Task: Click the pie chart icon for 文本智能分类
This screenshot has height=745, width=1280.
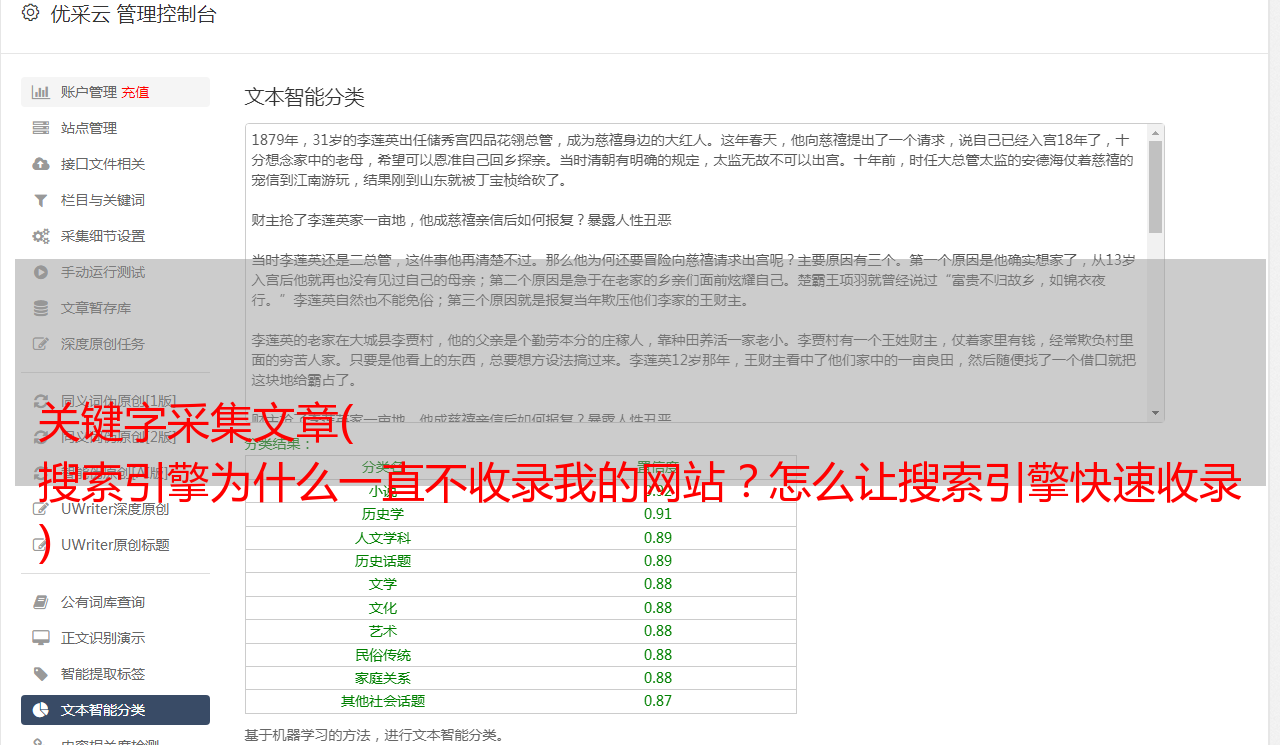Action: coord(41,710)
